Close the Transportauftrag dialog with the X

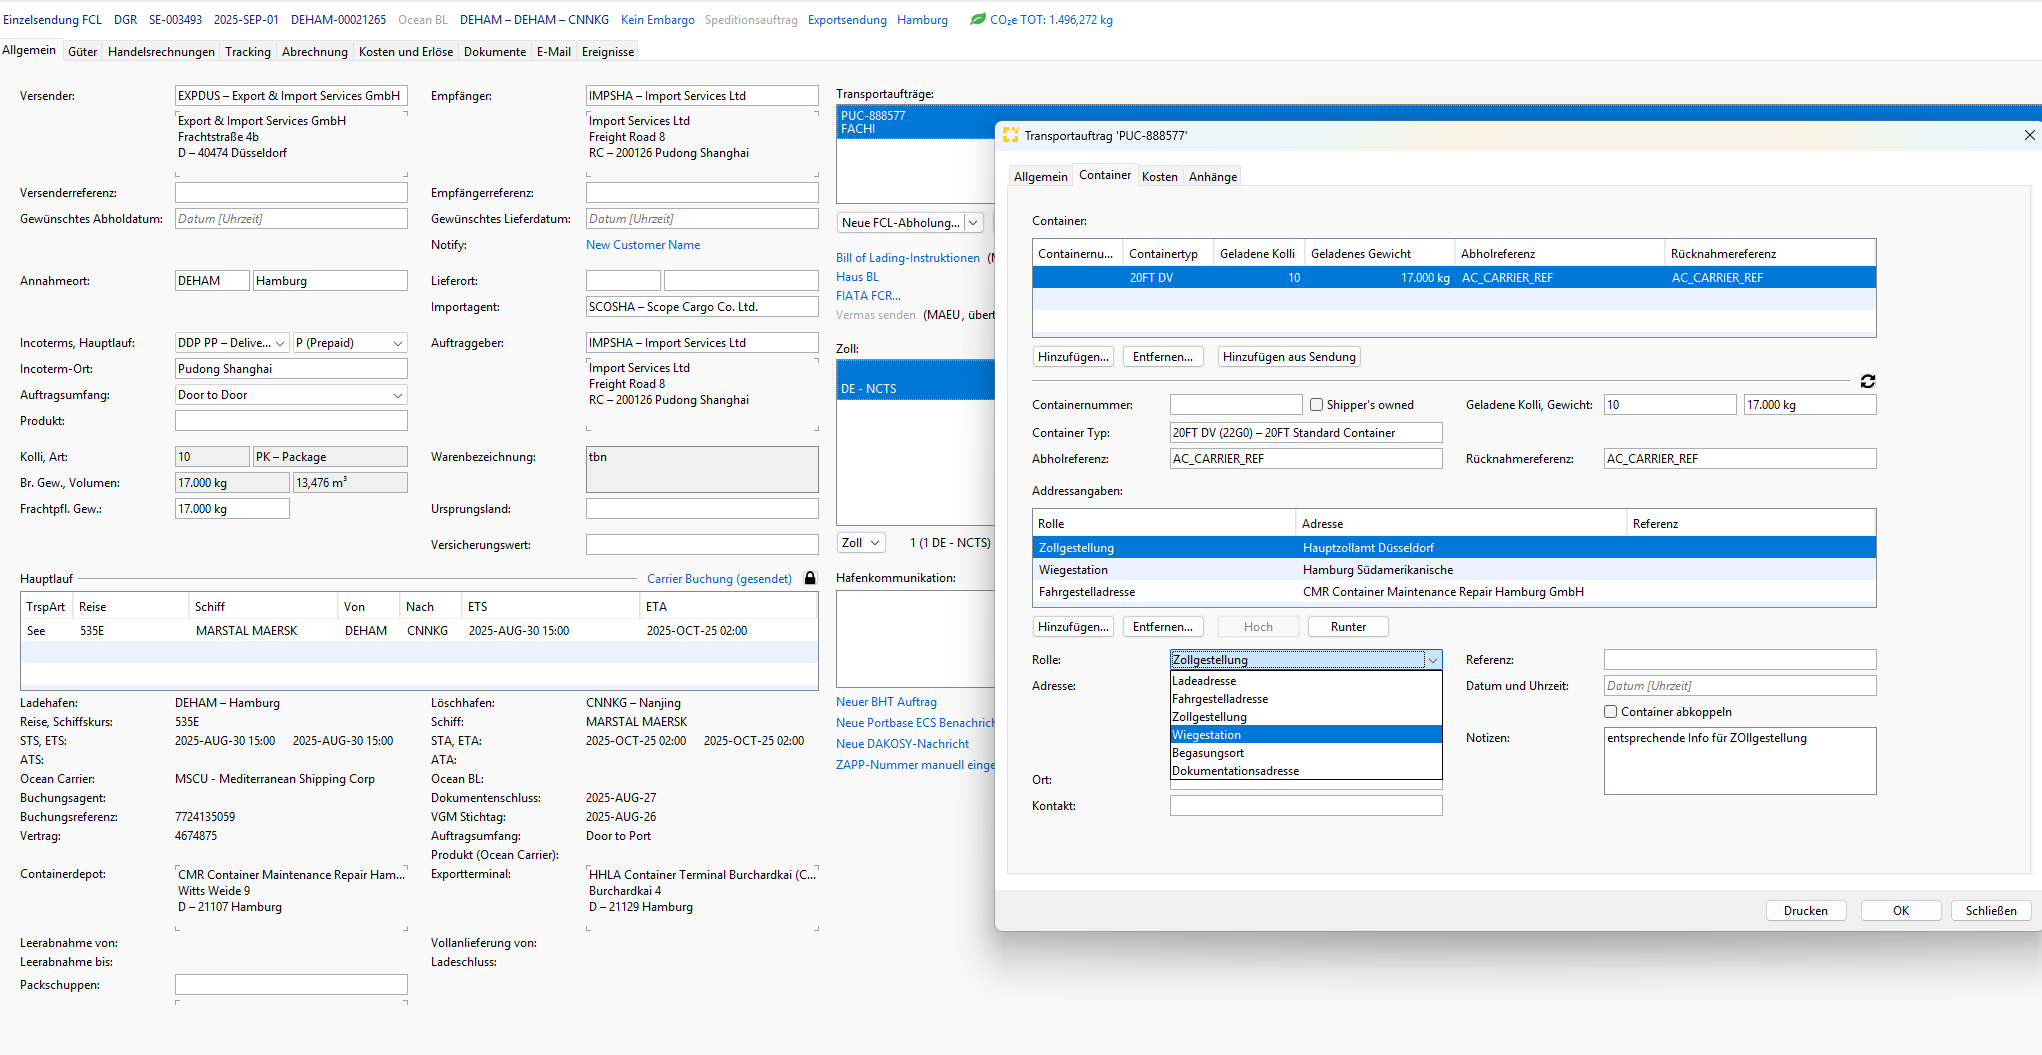pos(2029,135)
